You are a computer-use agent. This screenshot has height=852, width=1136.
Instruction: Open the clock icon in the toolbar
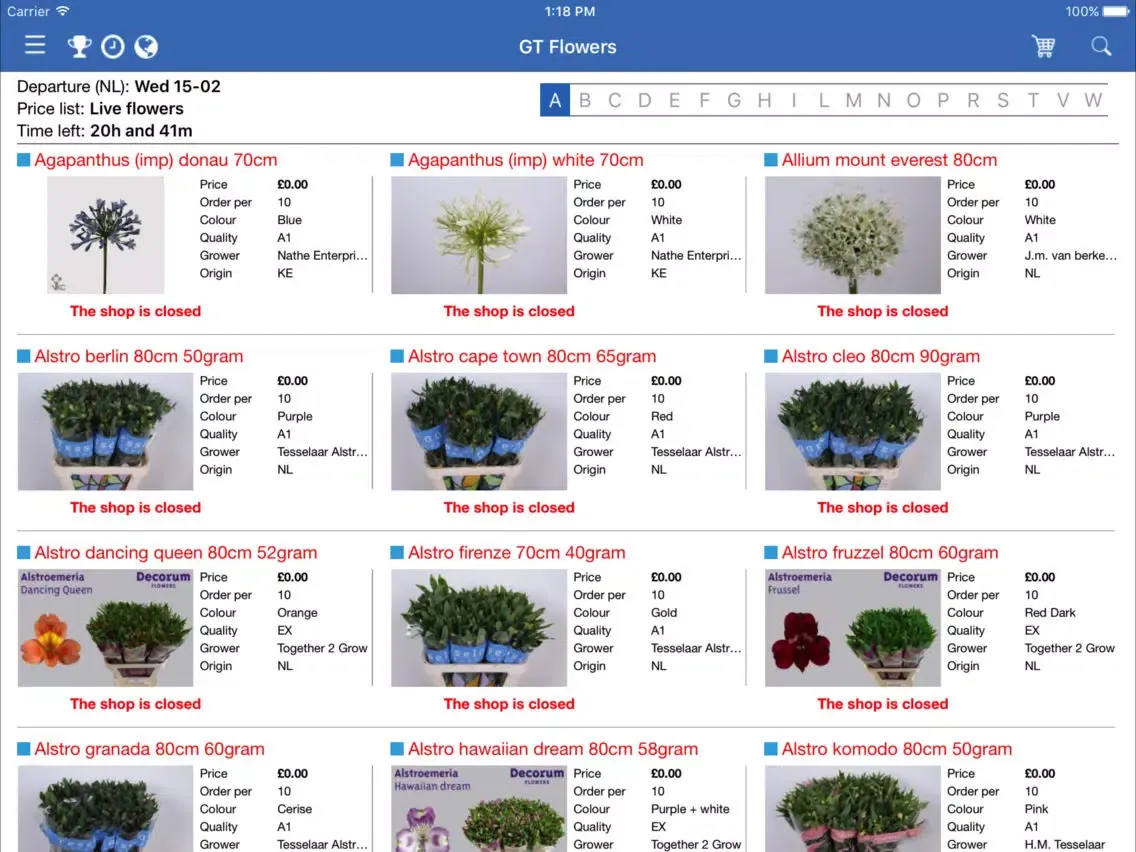click(112, 46)
